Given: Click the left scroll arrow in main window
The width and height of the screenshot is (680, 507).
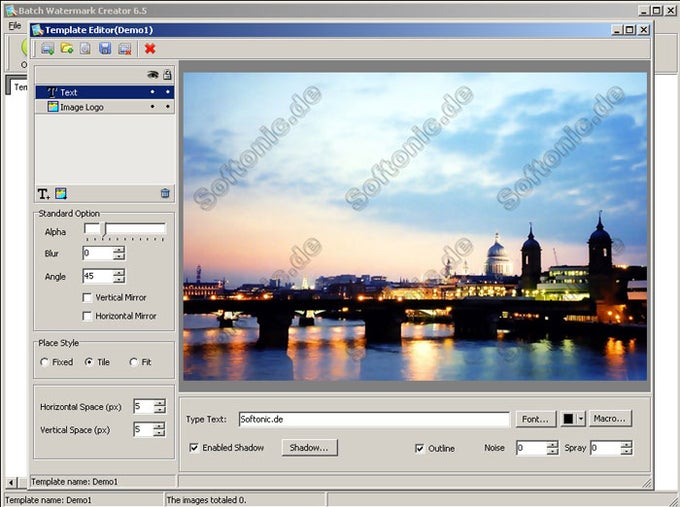Looking at the screenshot, I should (x=11, y=482).
